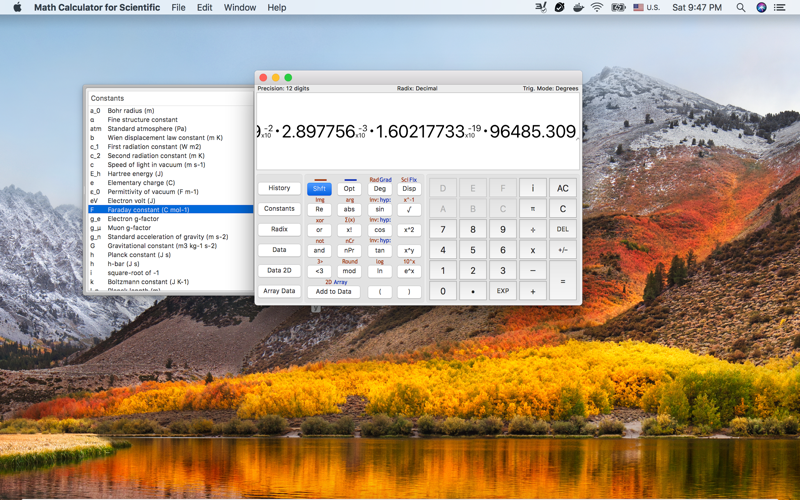Click the calculator expression display field
This screenshot has width=800, height=500.
[x=418, y=131]
